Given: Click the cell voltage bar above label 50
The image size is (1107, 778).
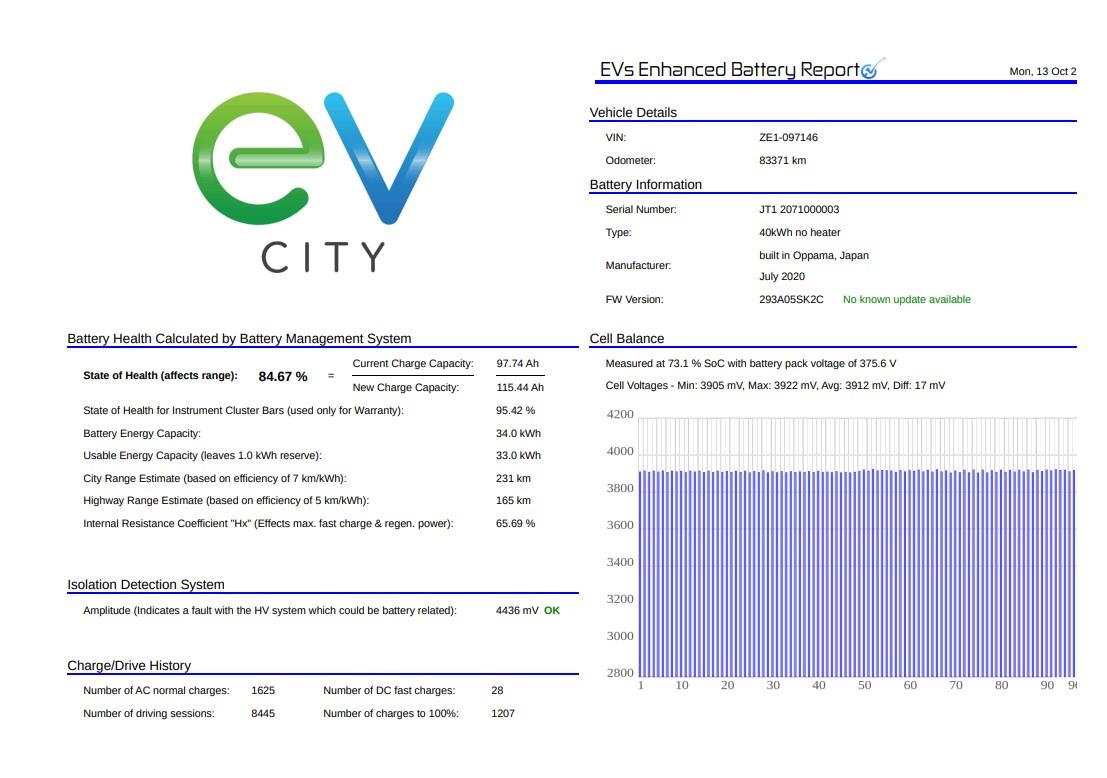Looking at the screenshot, I should (x=864, y=572).
